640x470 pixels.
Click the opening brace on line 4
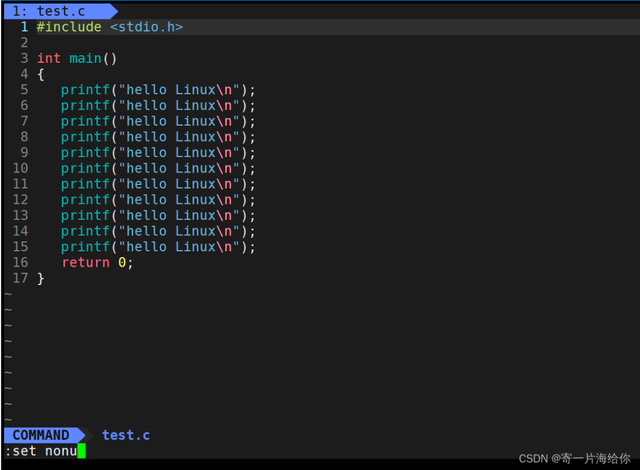coord(40,74)
